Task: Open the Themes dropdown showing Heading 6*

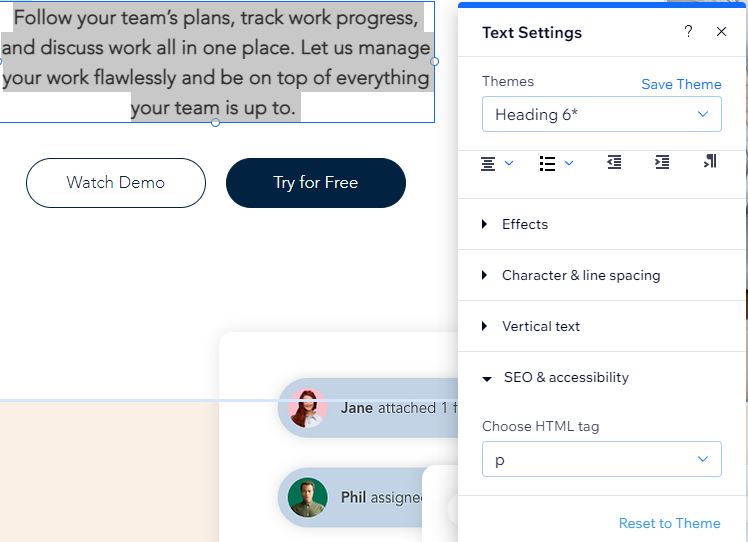Action: [601, 114]
